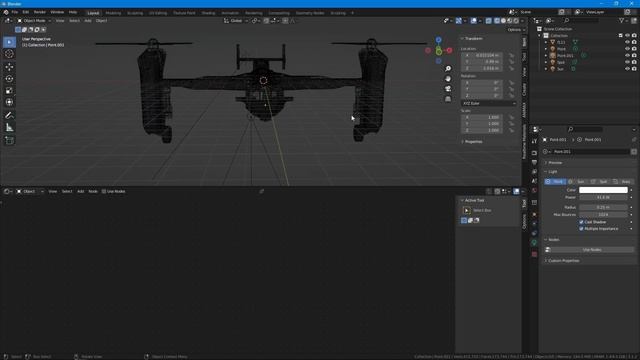
Task: Open the XYZ Euler rotation mode dropdown
Action: pos(488,104)
